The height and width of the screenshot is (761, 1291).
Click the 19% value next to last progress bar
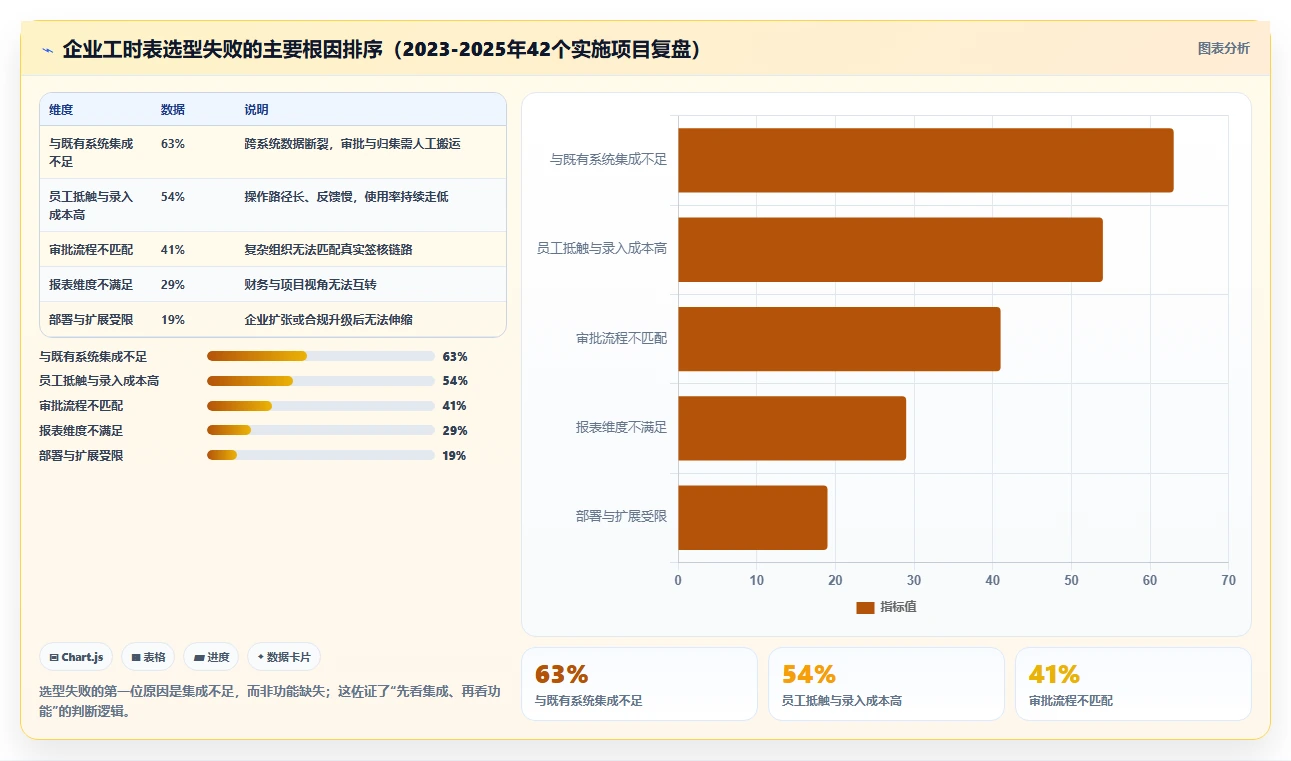(455, 455)
